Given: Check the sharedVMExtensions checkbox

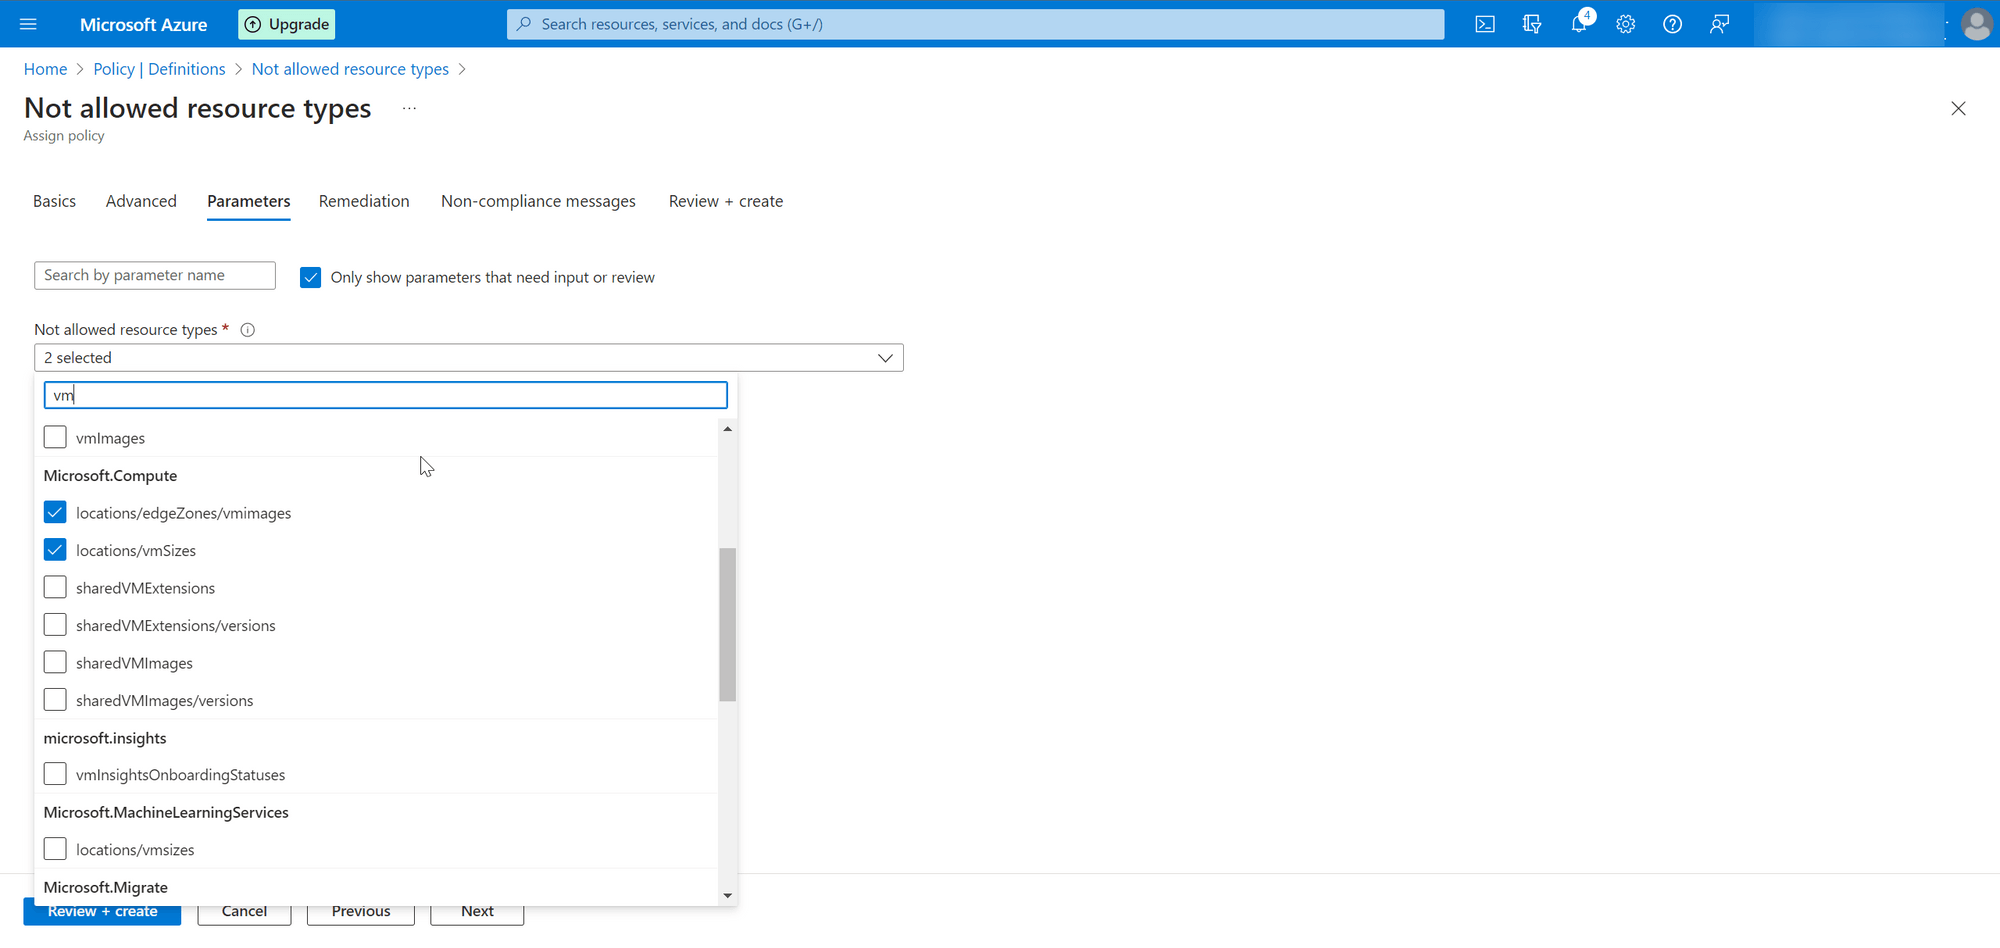Looking at the screenshot, I should pos(55,587).
